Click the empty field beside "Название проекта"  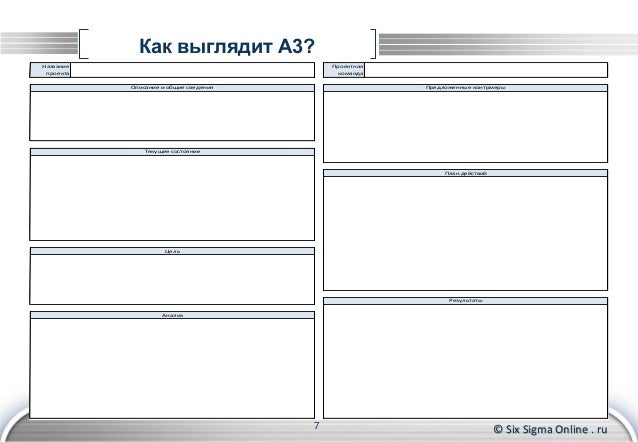tap(192, 70)
